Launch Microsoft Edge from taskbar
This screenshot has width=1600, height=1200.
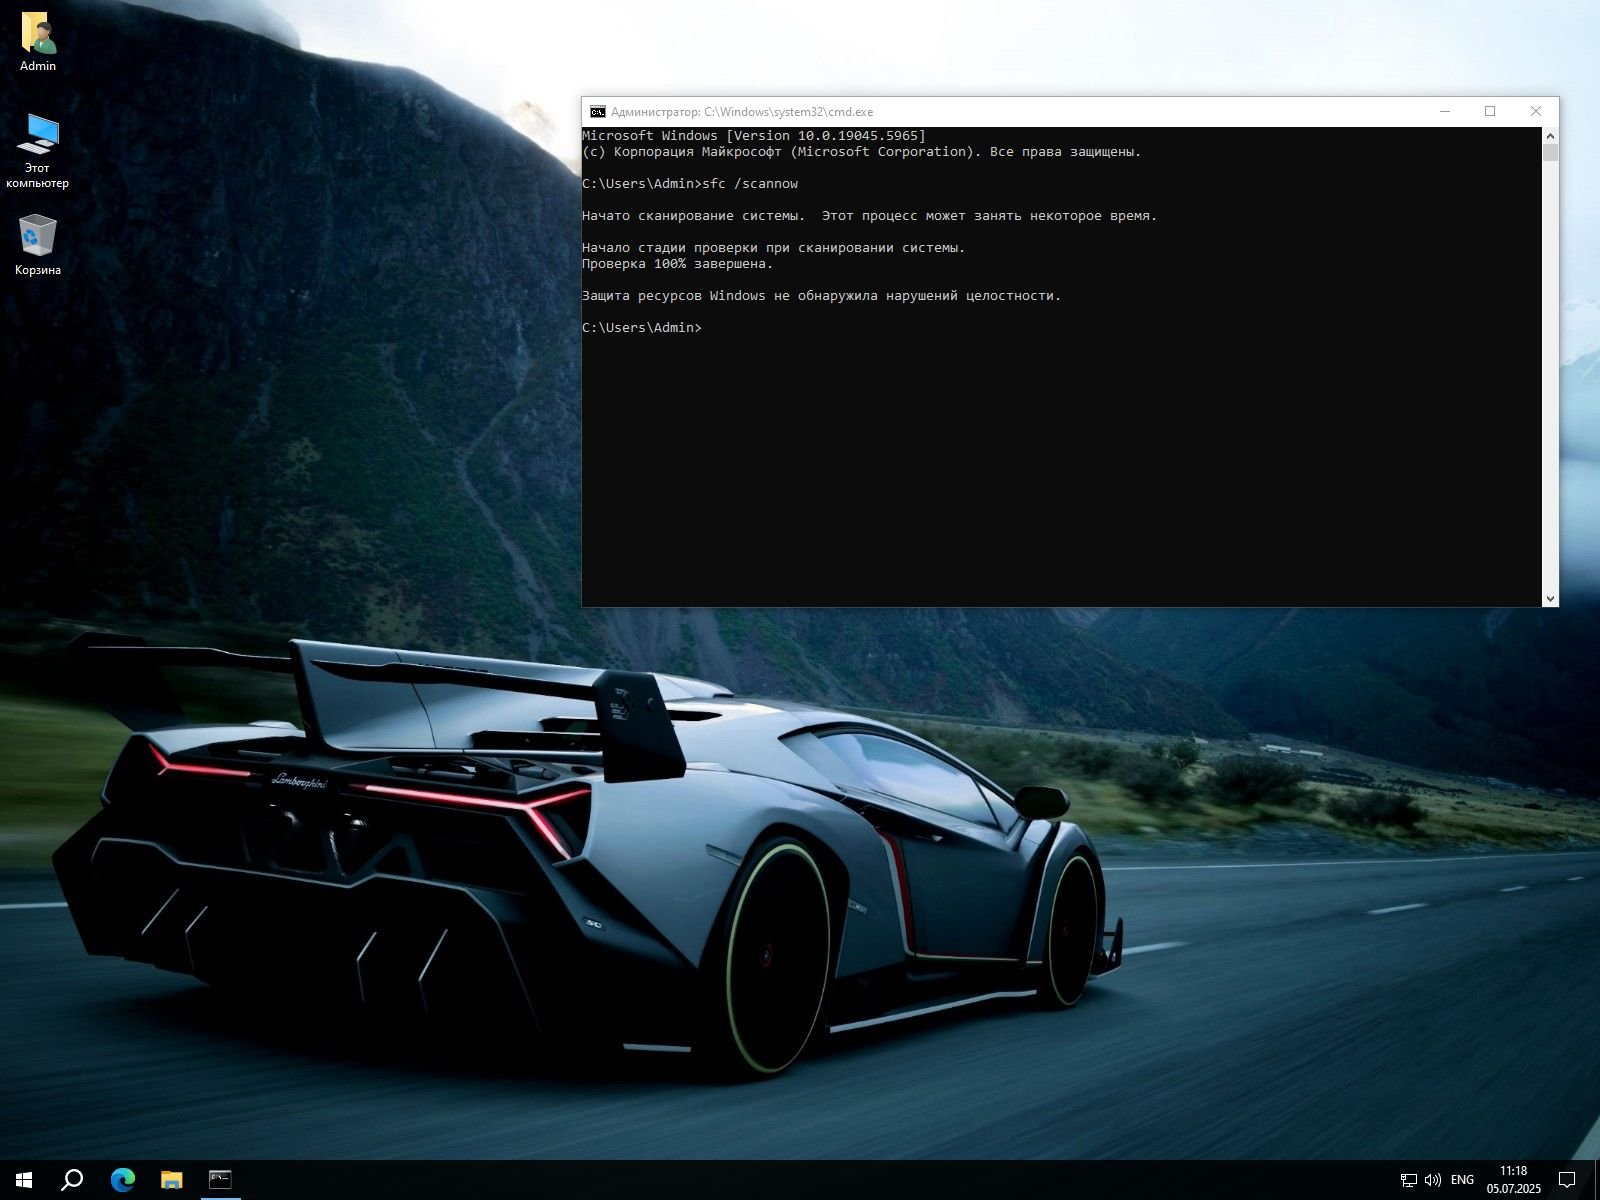point(122,1180)
